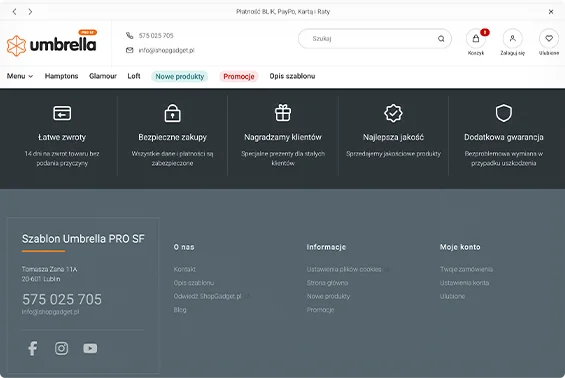This screenshot has width=565, height=378.
Task: Open Ulubione footer link
Action: point(452,296)
